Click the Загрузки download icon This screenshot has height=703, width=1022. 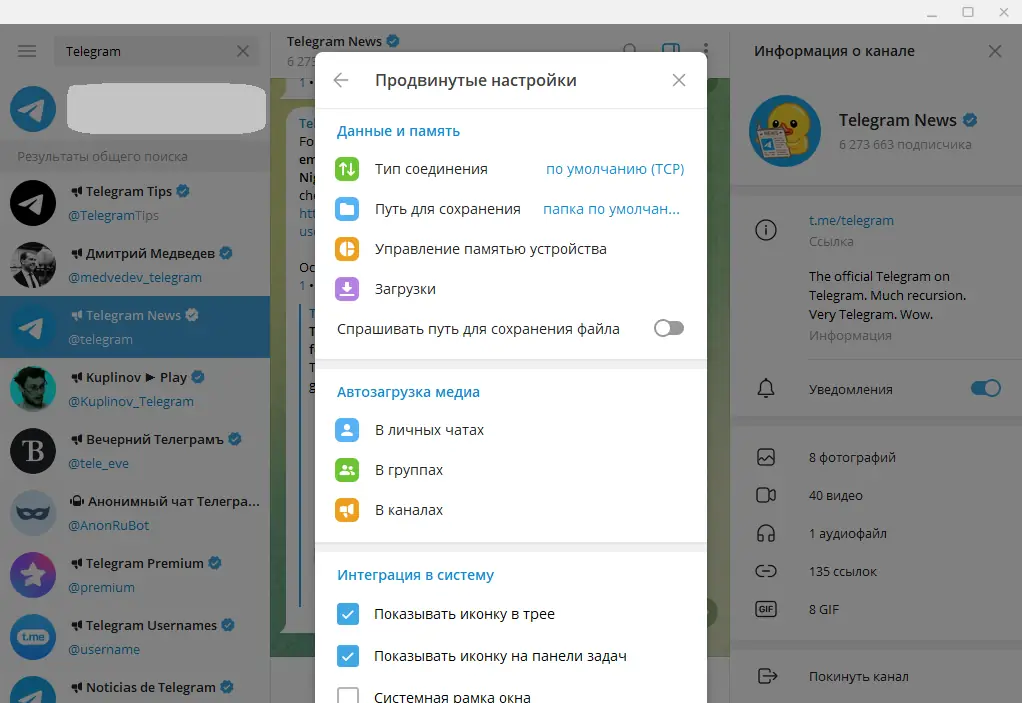[x=348, y=288]
